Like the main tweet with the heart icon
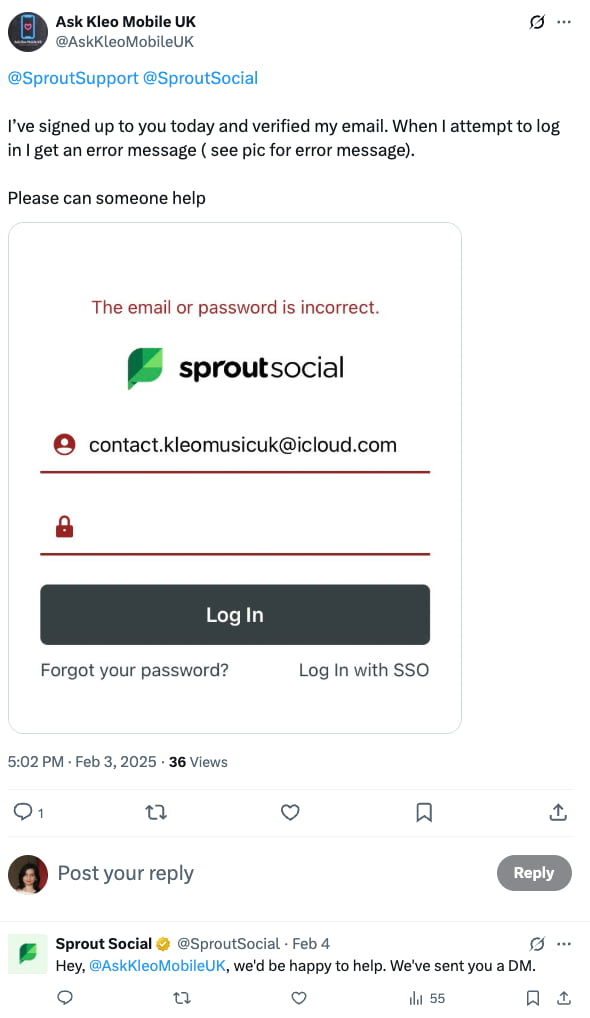The height and width of the screenshot is (1018, 590). (x=290, y=812)
